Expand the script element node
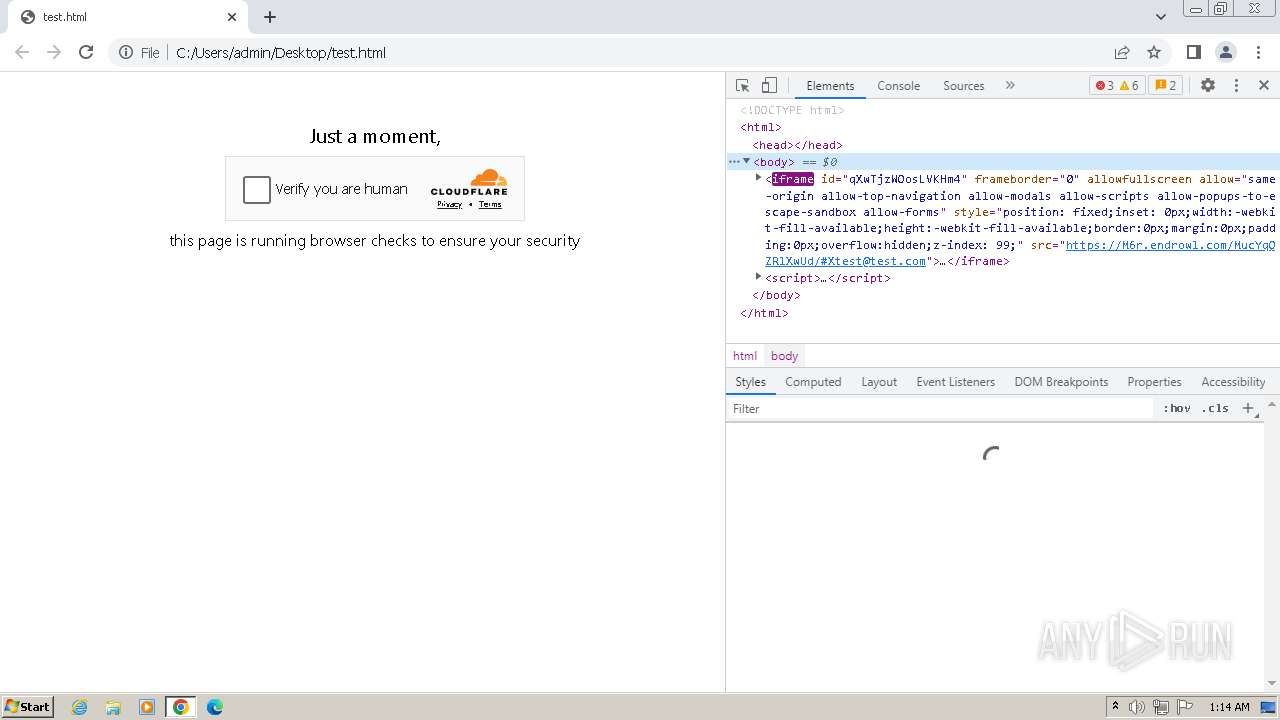 click(x=759, y=277)
